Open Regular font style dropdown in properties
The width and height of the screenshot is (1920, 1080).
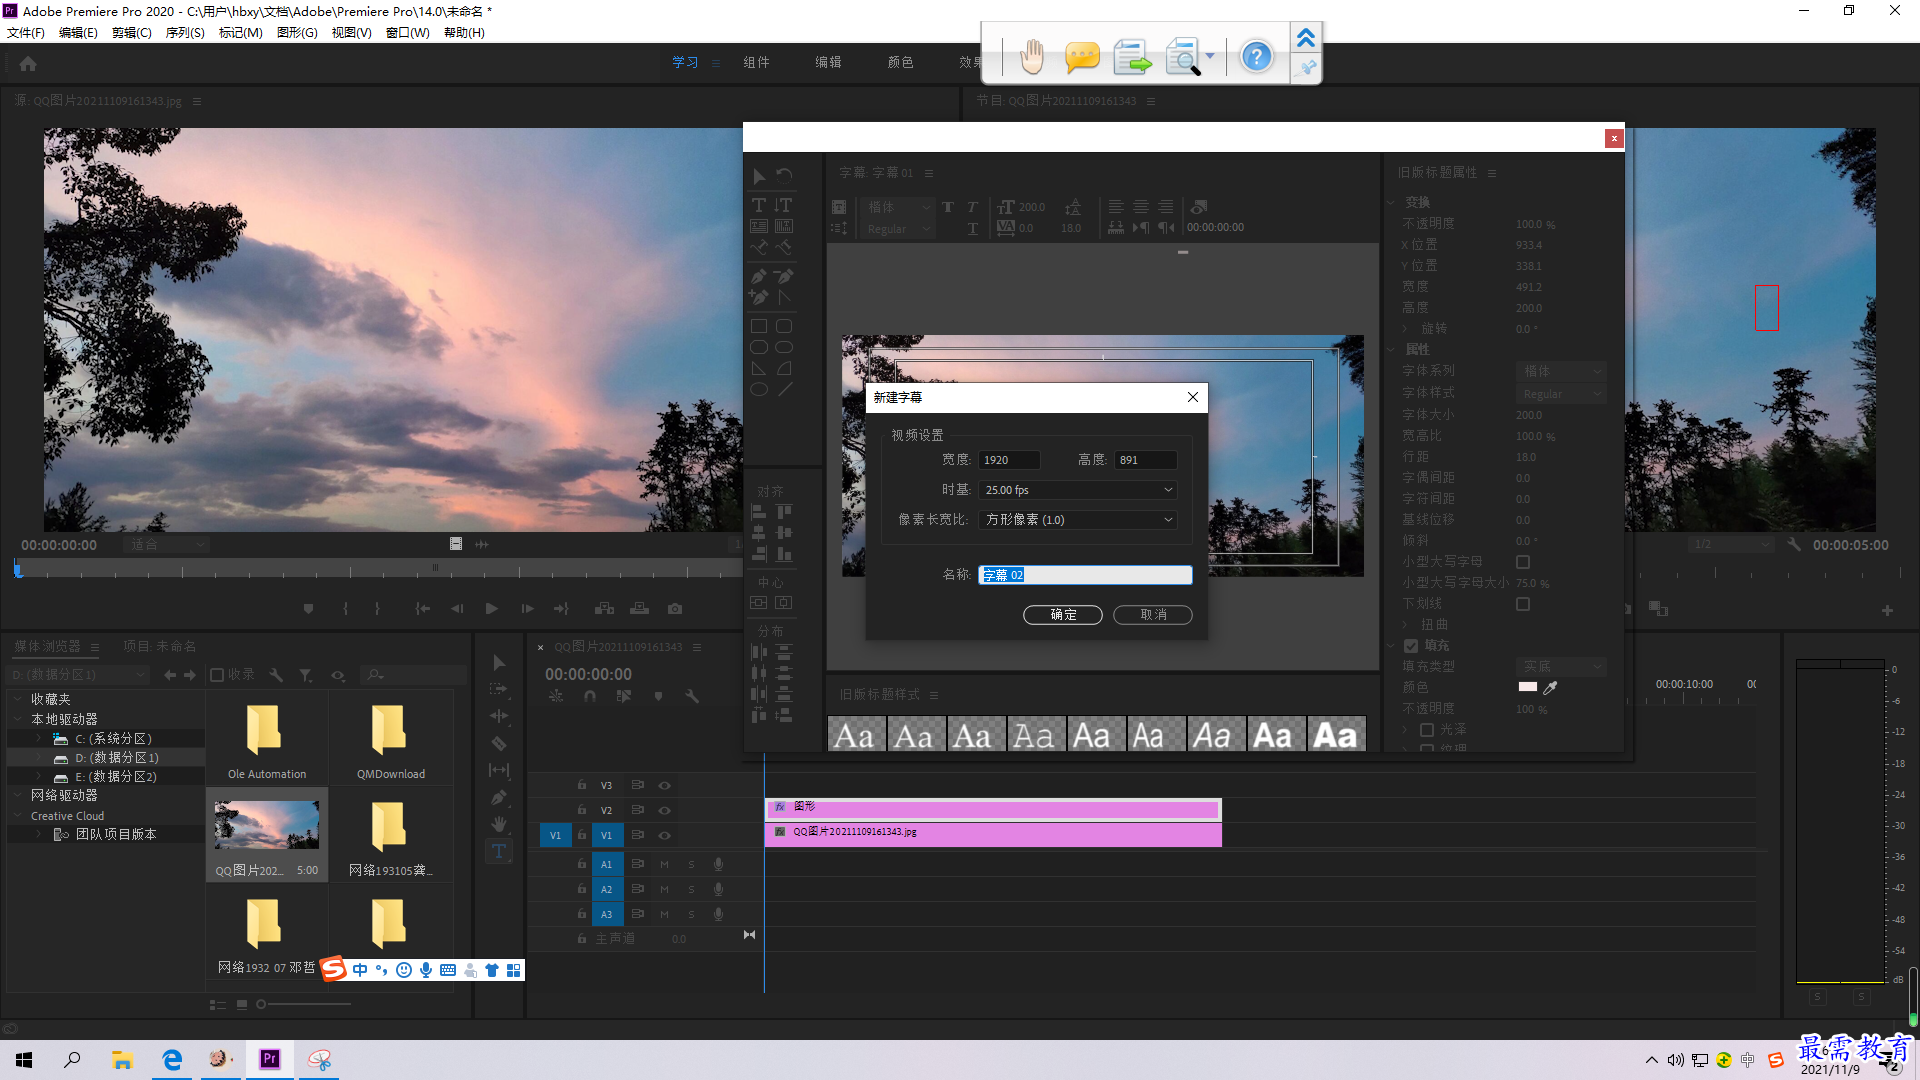(1561, 394)
